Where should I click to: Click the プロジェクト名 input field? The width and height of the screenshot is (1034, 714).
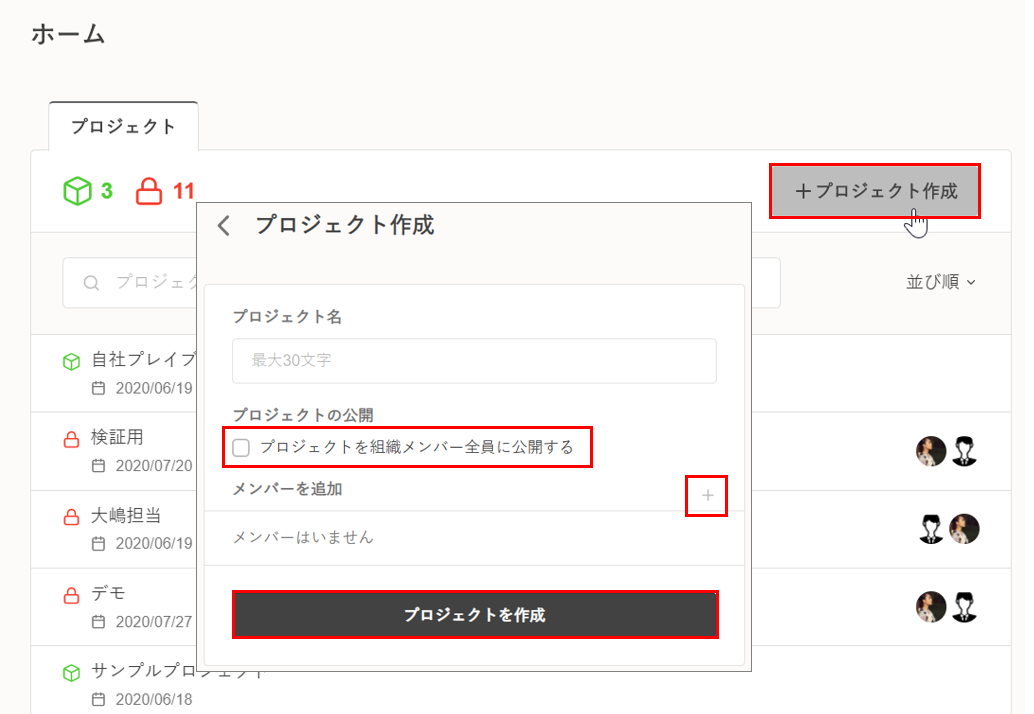(474, 361)
